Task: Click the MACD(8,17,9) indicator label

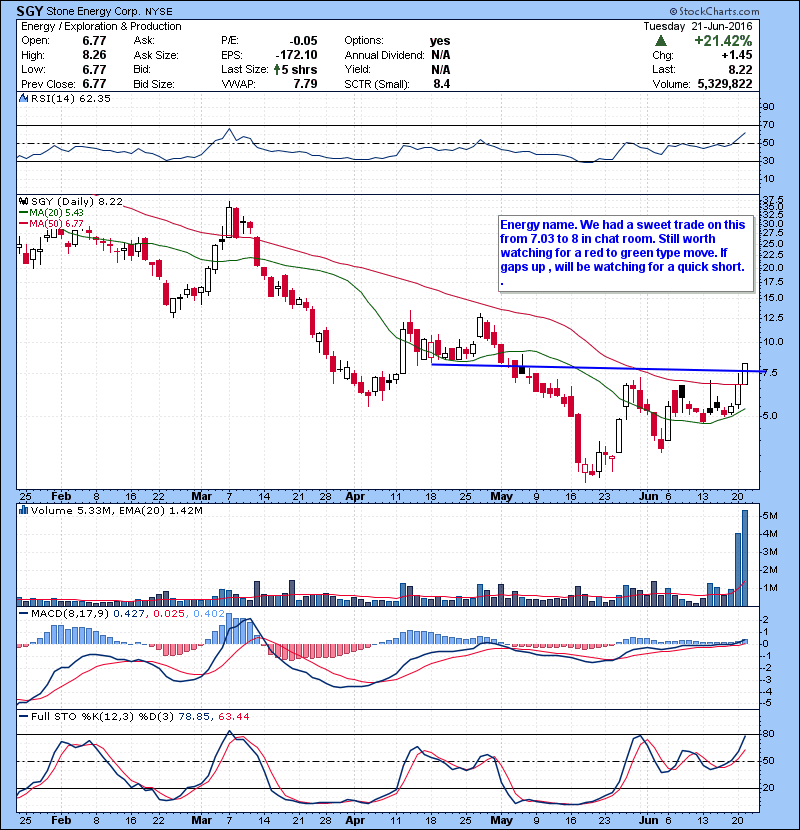Action: (x=70, y=613)
